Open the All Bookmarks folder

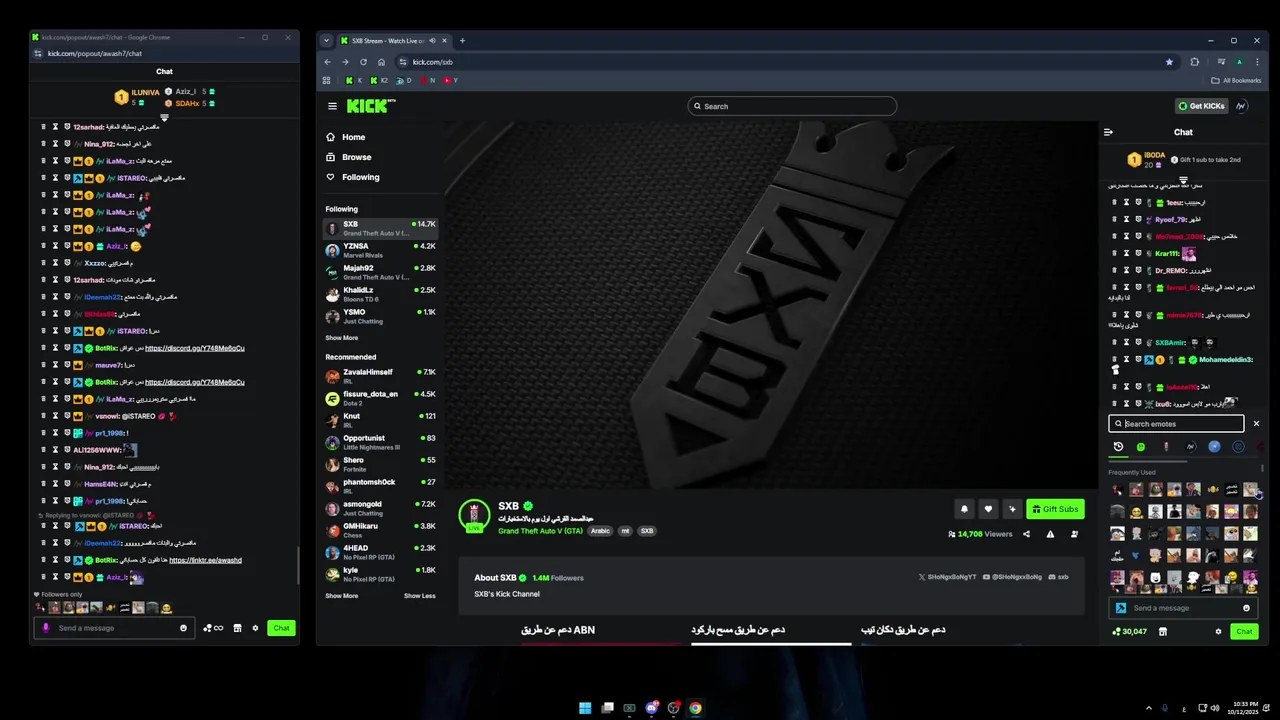point(1236,80)
